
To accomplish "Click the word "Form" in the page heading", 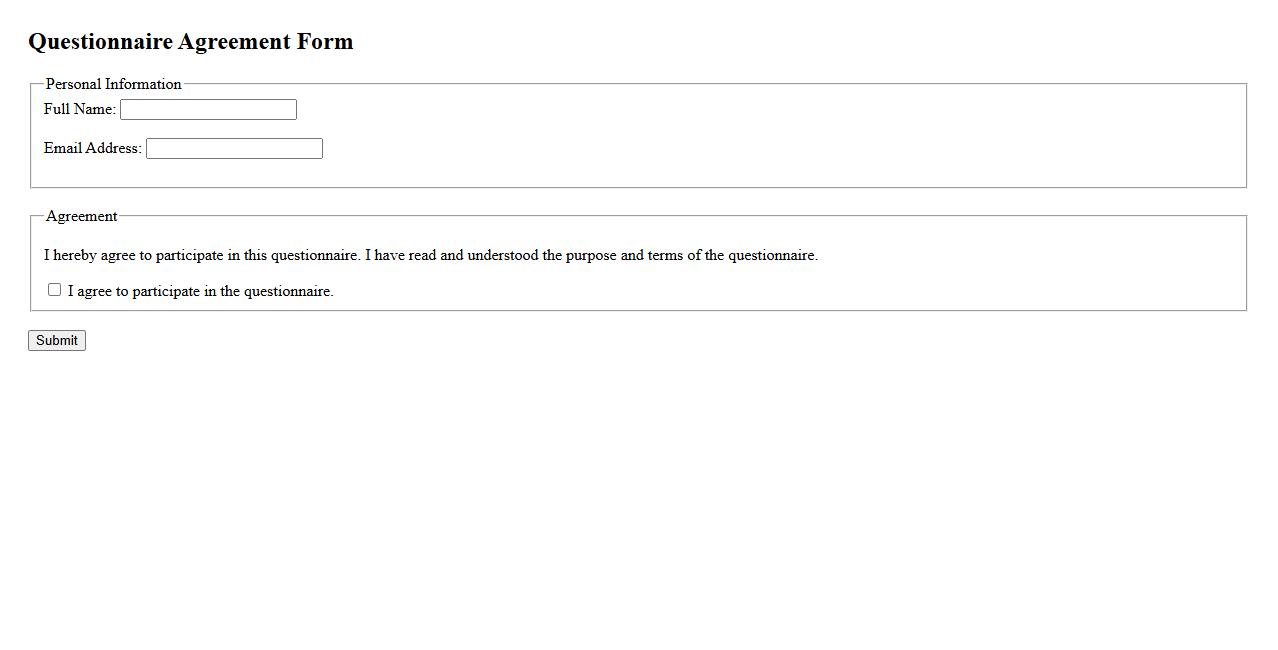I will point(325,42).
